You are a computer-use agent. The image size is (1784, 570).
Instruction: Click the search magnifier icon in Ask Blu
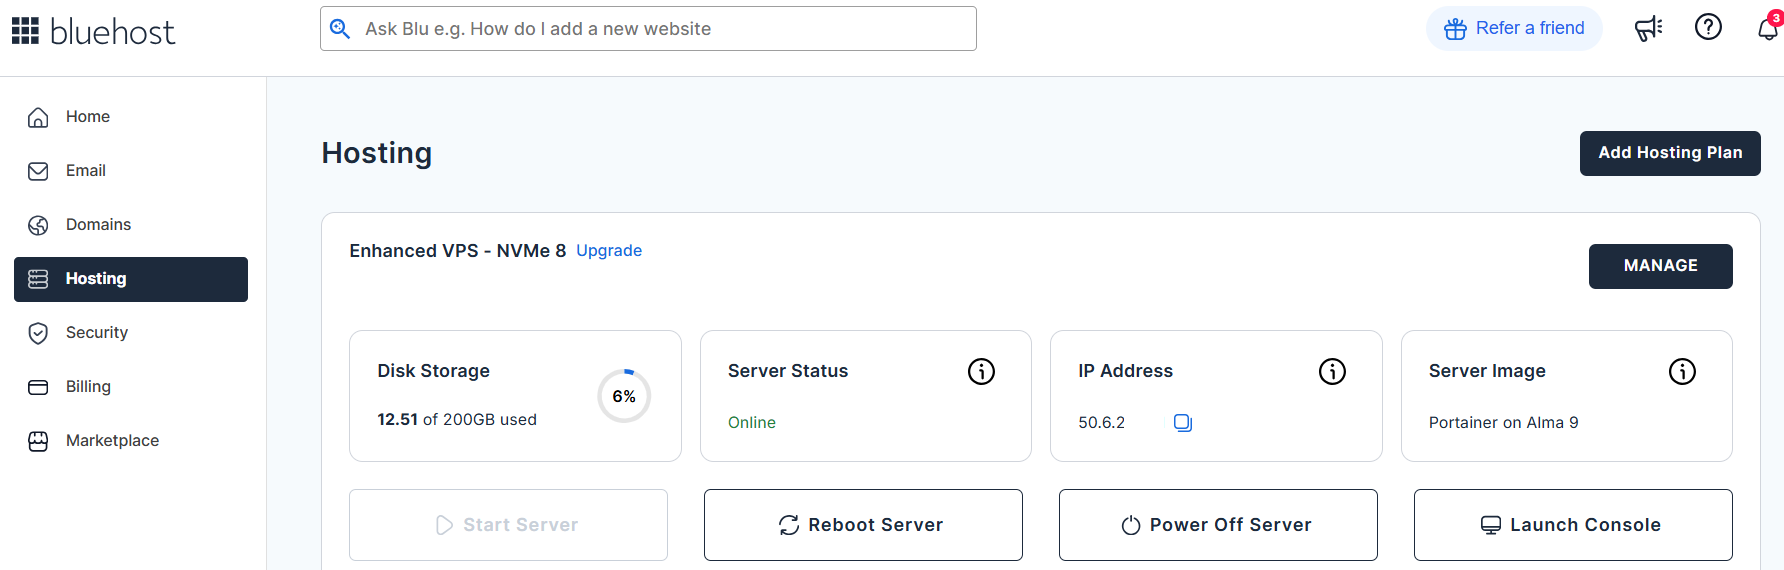click(x=340, y=29)
